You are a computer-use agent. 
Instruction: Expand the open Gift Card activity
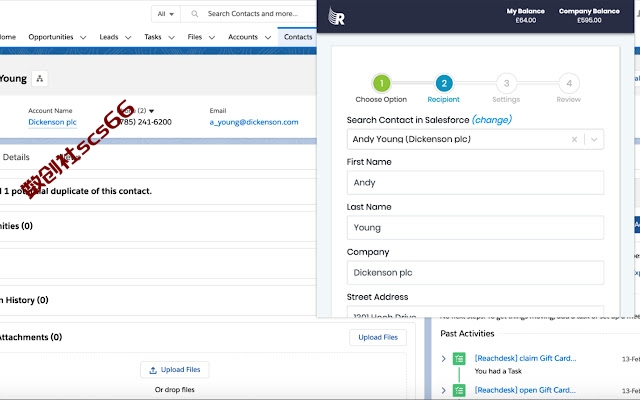443,391
